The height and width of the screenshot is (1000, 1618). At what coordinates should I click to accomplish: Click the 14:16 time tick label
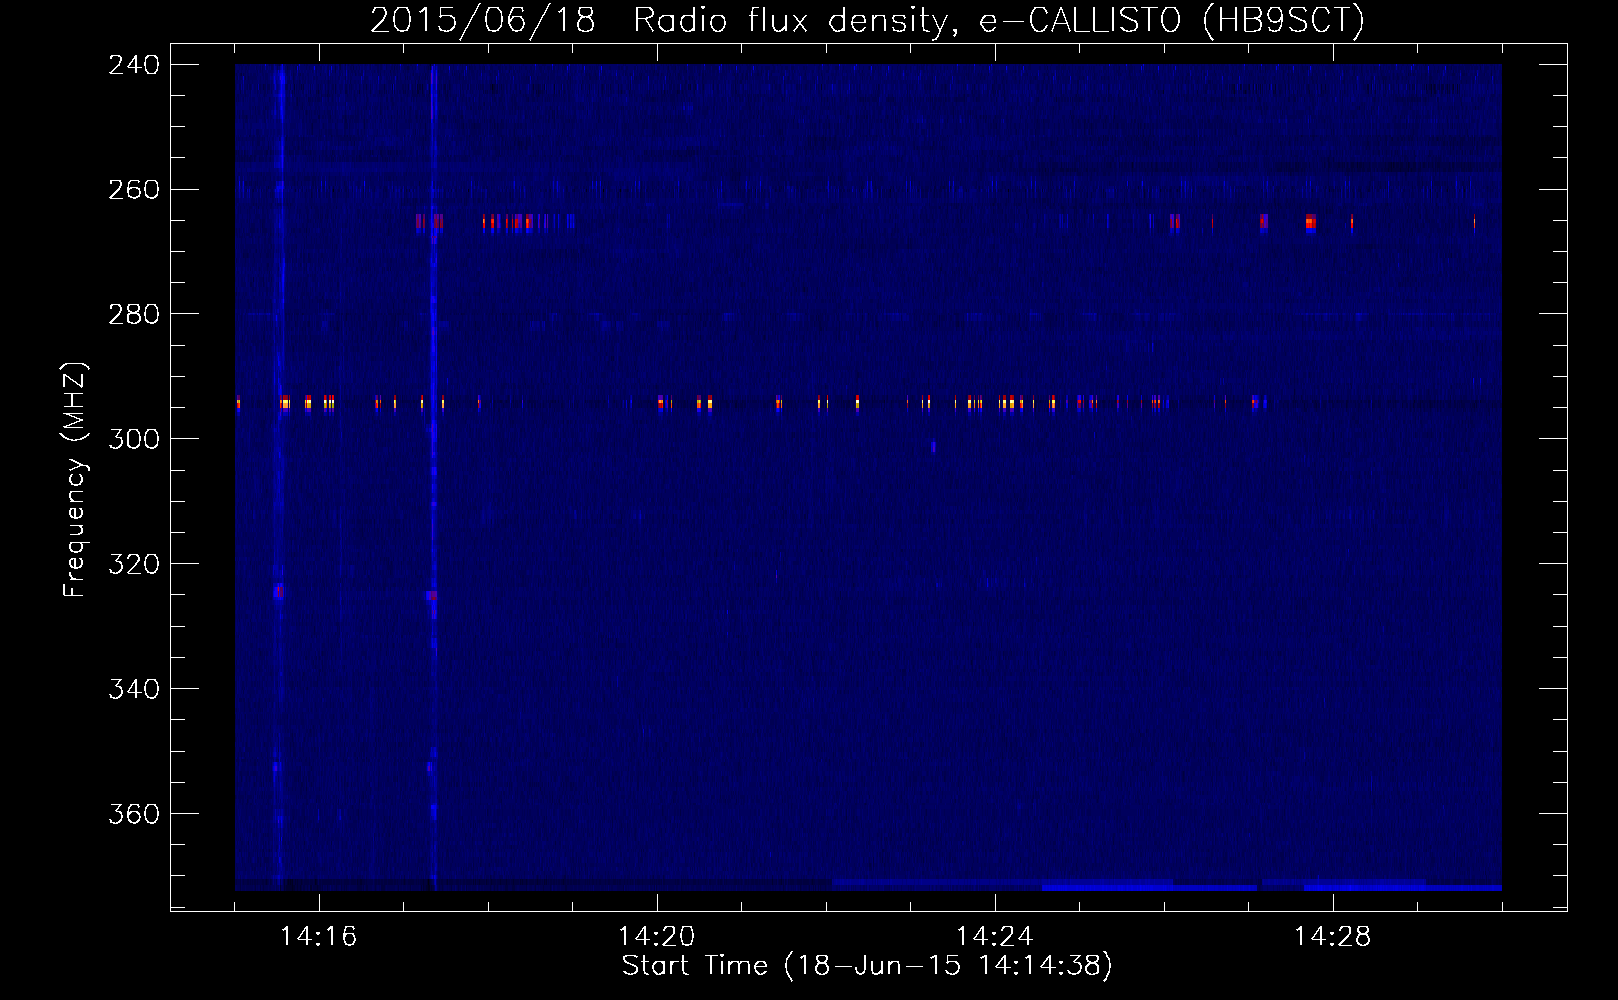(319, 937)
